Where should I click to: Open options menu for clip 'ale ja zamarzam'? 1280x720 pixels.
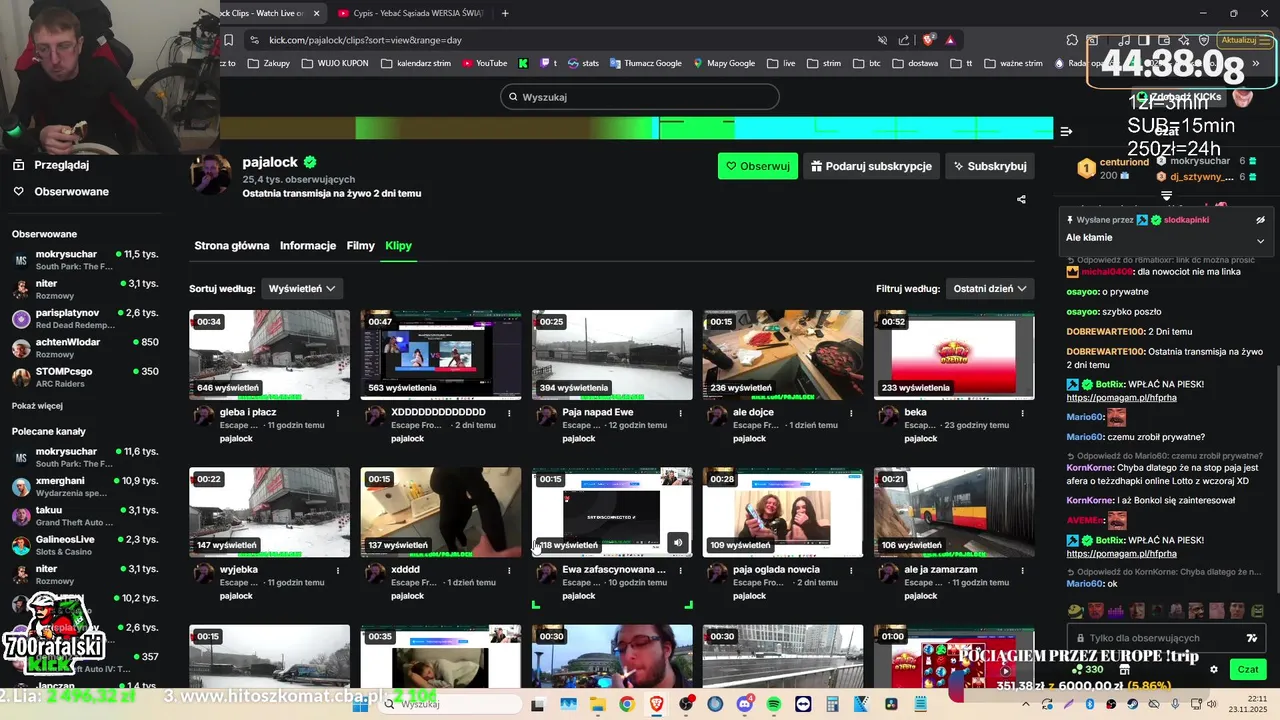click(1022, 569)
